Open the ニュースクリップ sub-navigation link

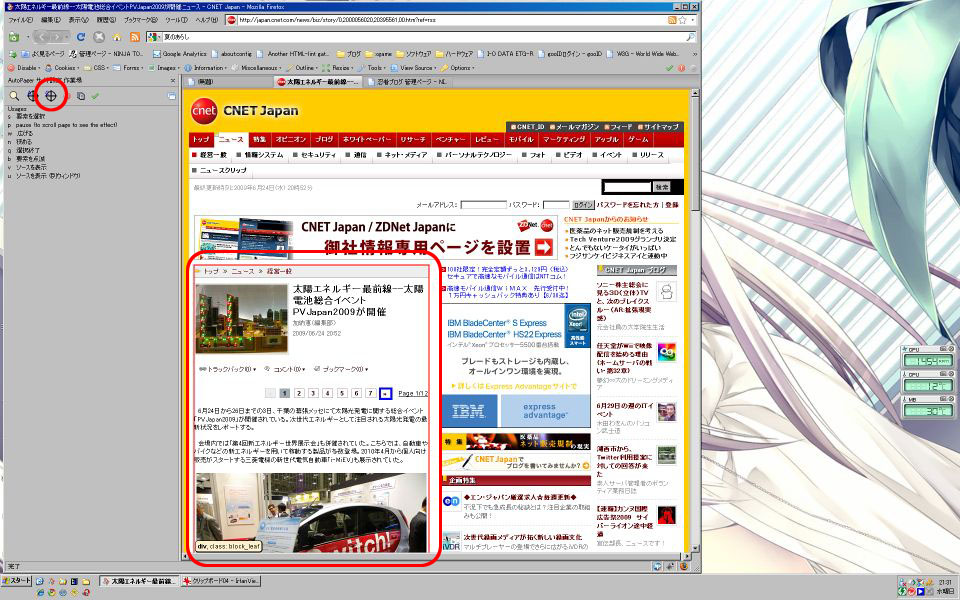pos(223,170)
